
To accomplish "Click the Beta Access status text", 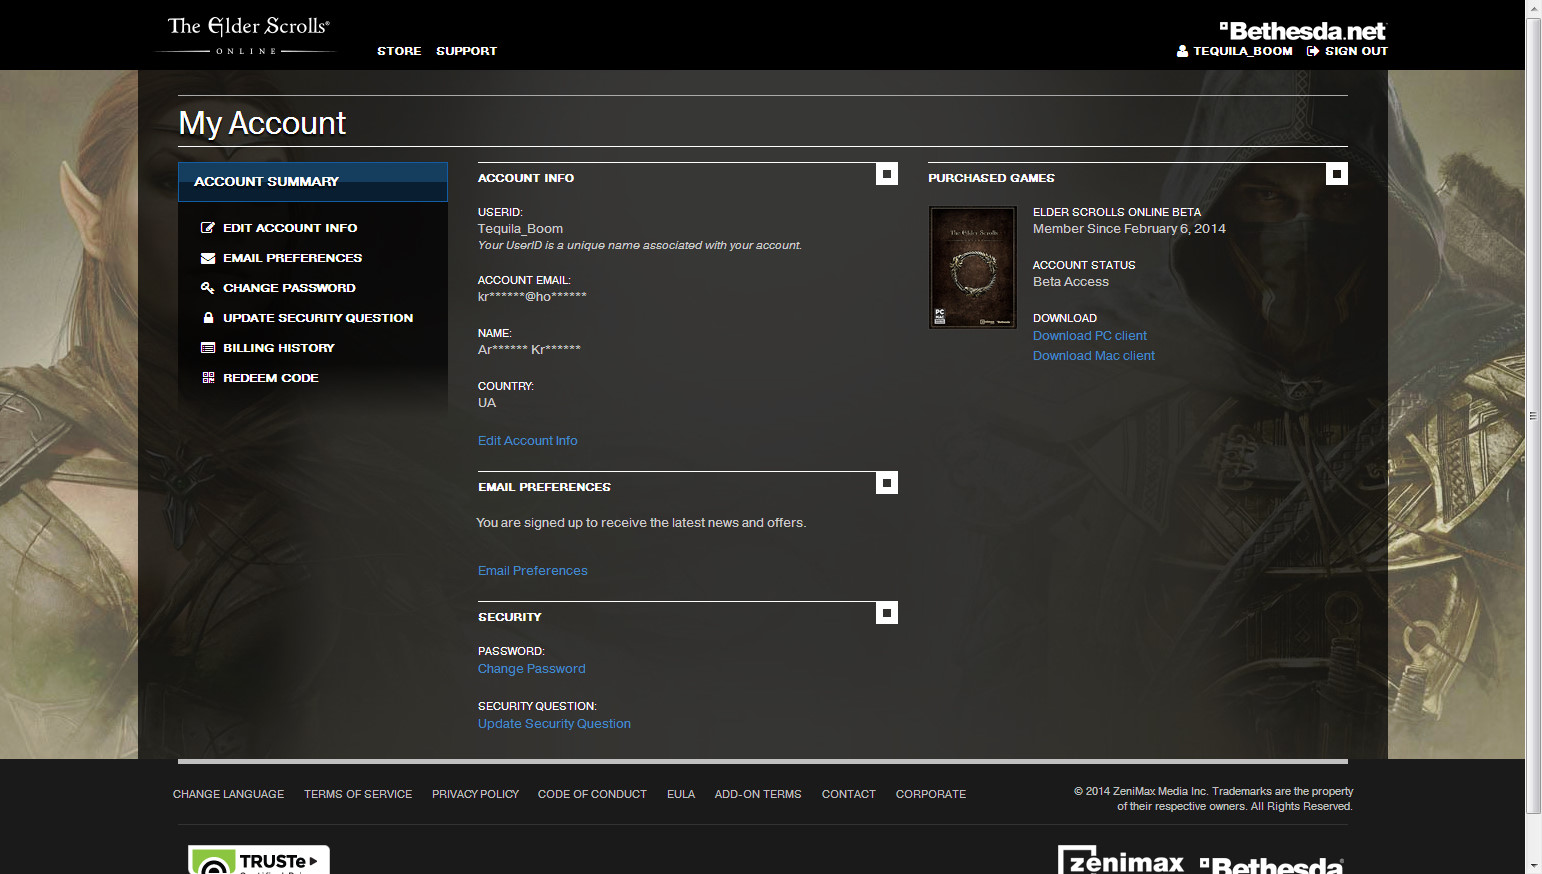I will pos(1071,282).
